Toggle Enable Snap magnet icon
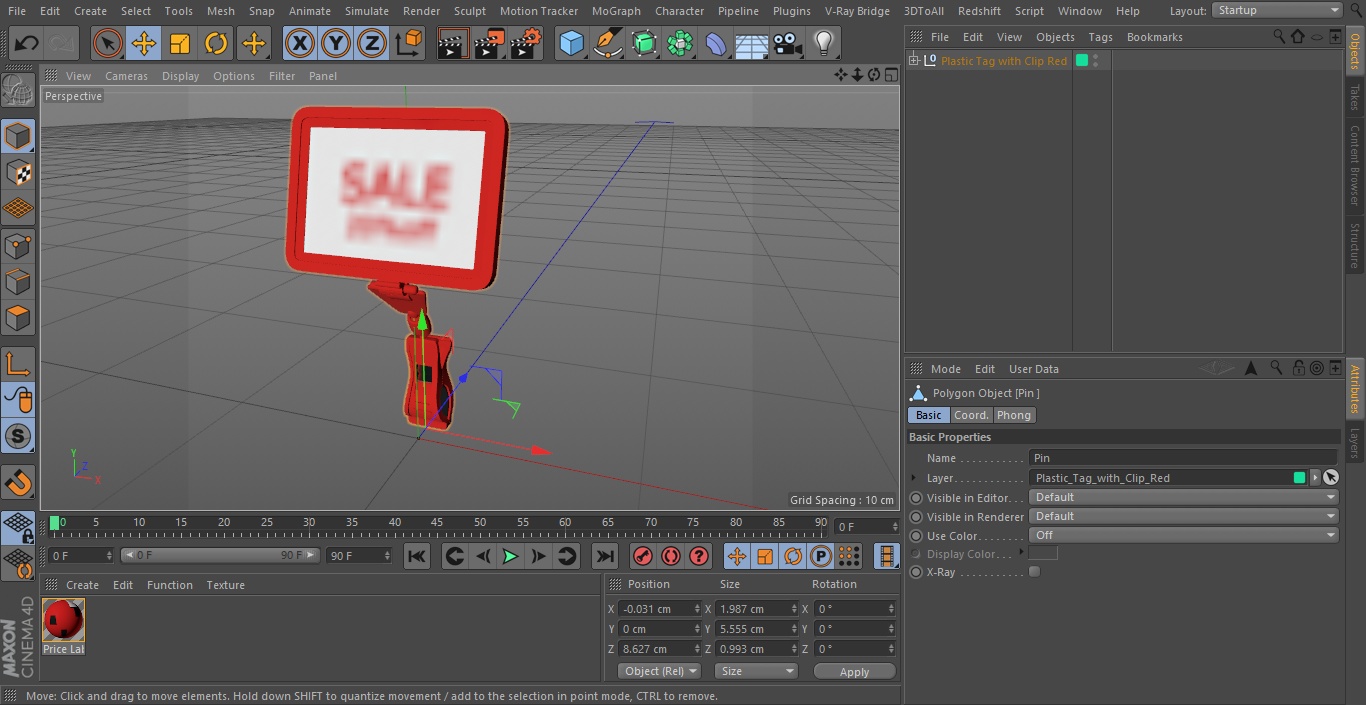The width and height of the screenshot is (1366, 705). click(x=18, y=482)
